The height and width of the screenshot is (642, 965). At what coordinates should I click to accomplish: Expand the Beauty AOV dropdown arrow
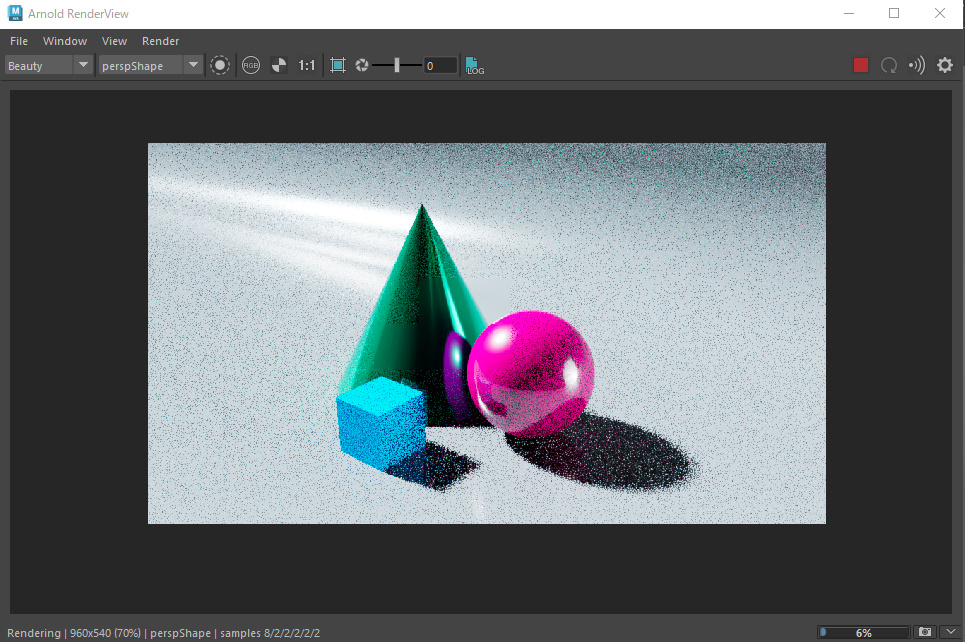83,65
